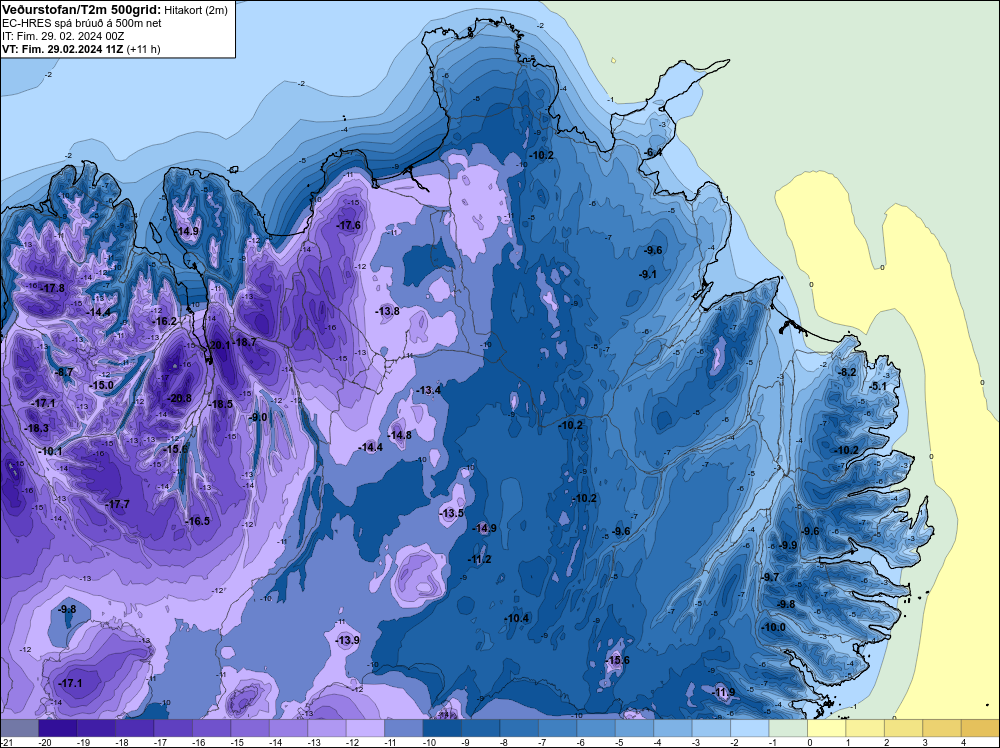The height and width of the screenshot is (748, 1000).
Task: Click the -13.4 temperature label
Action: pos(429,390)
